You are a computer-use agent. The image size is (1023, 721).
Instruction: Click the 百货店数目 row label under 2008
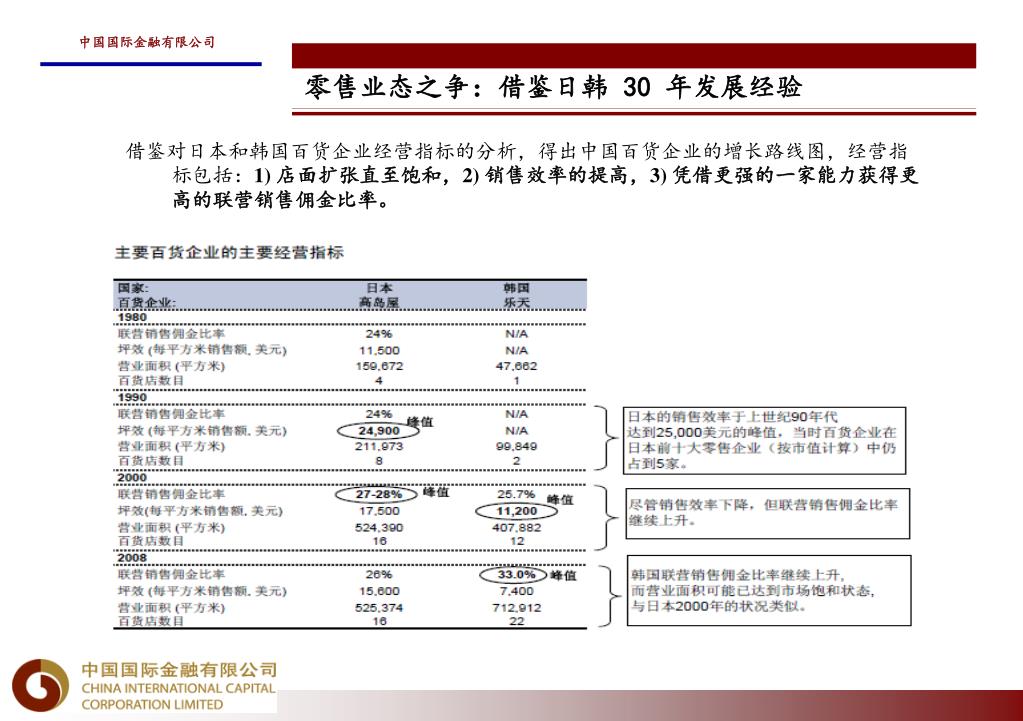pyautogui.click(x=151, y=621)
